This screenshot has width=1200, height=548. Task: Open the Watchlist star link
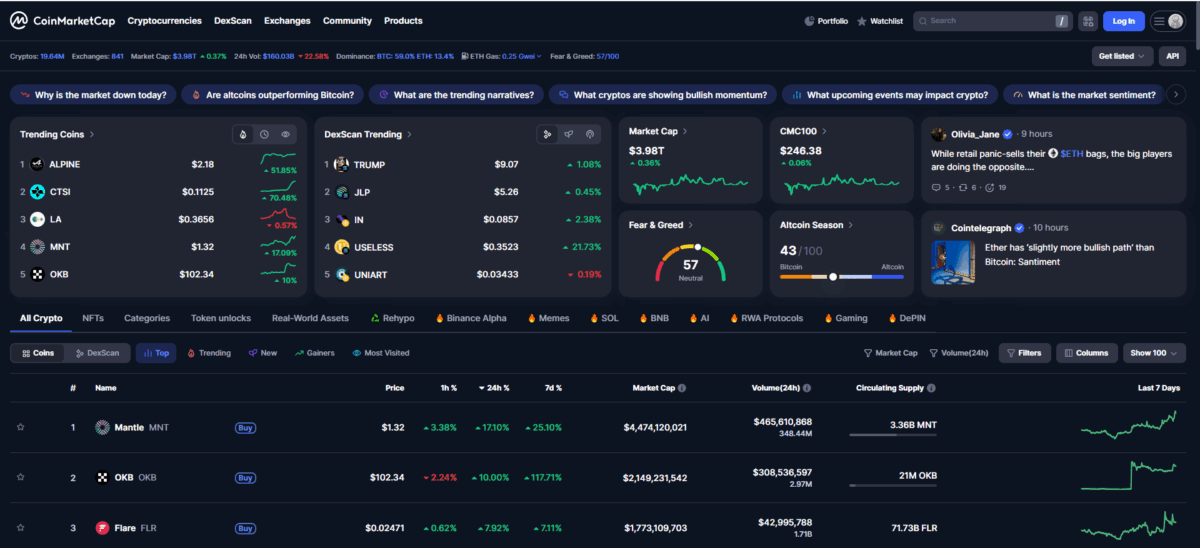880,21
